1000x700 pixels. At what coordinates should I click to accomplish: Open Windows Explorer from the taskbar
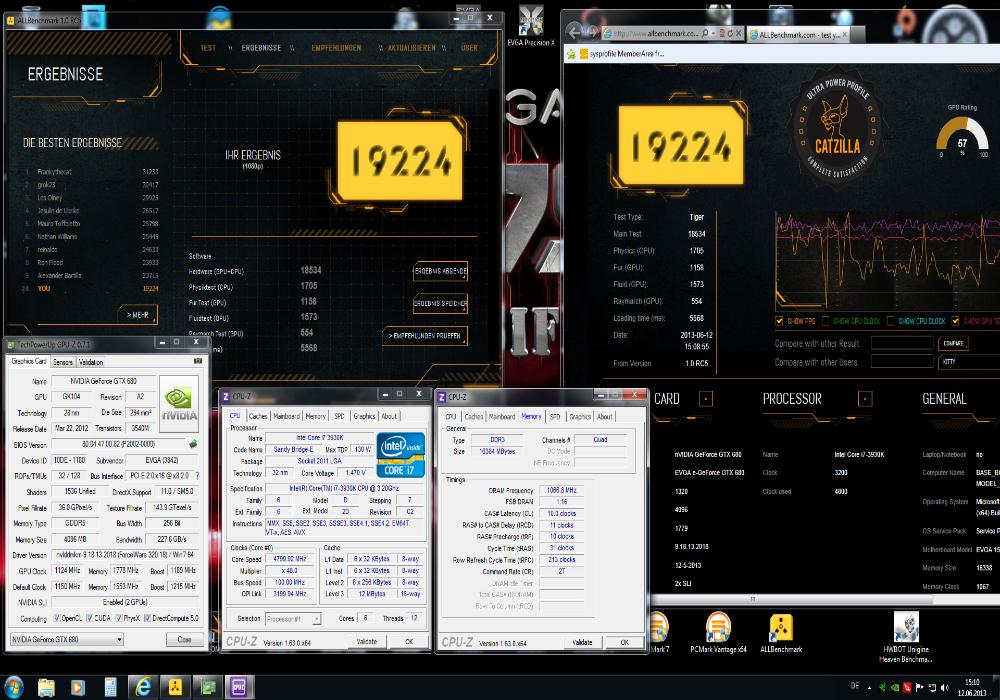(47, 687)
